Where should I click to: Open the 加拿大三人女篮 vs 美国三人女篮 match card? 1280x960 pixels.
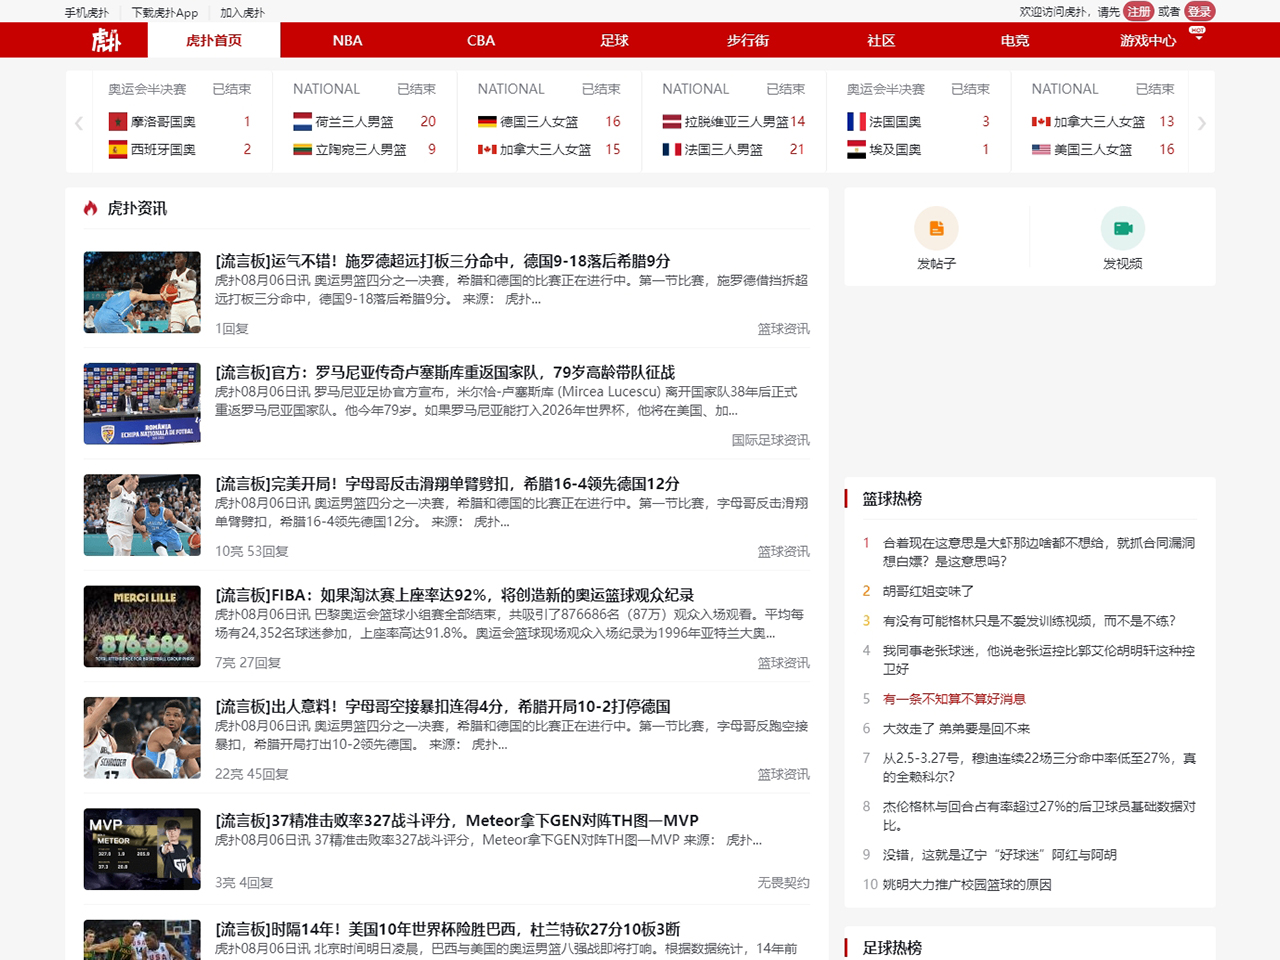click(x=1102, y=122)
